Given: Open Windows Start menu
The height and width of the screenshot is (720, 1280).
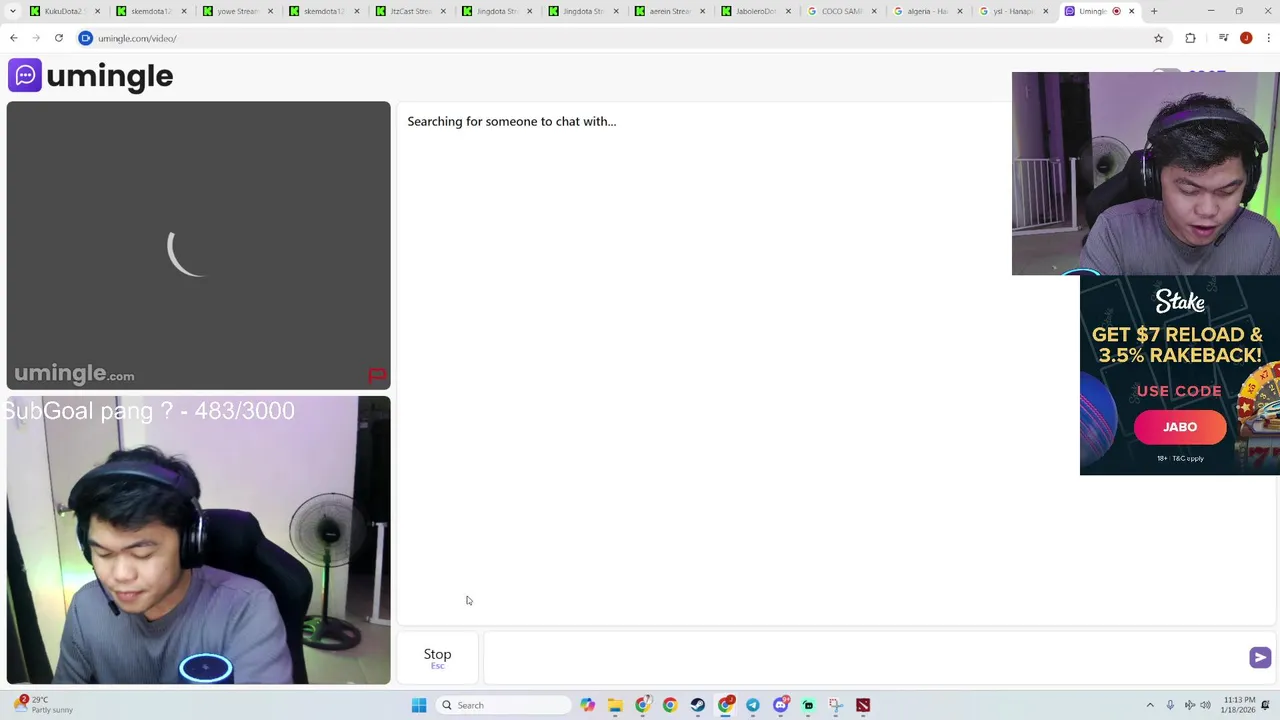Looking at the screenshot, I should coord(419,705).
